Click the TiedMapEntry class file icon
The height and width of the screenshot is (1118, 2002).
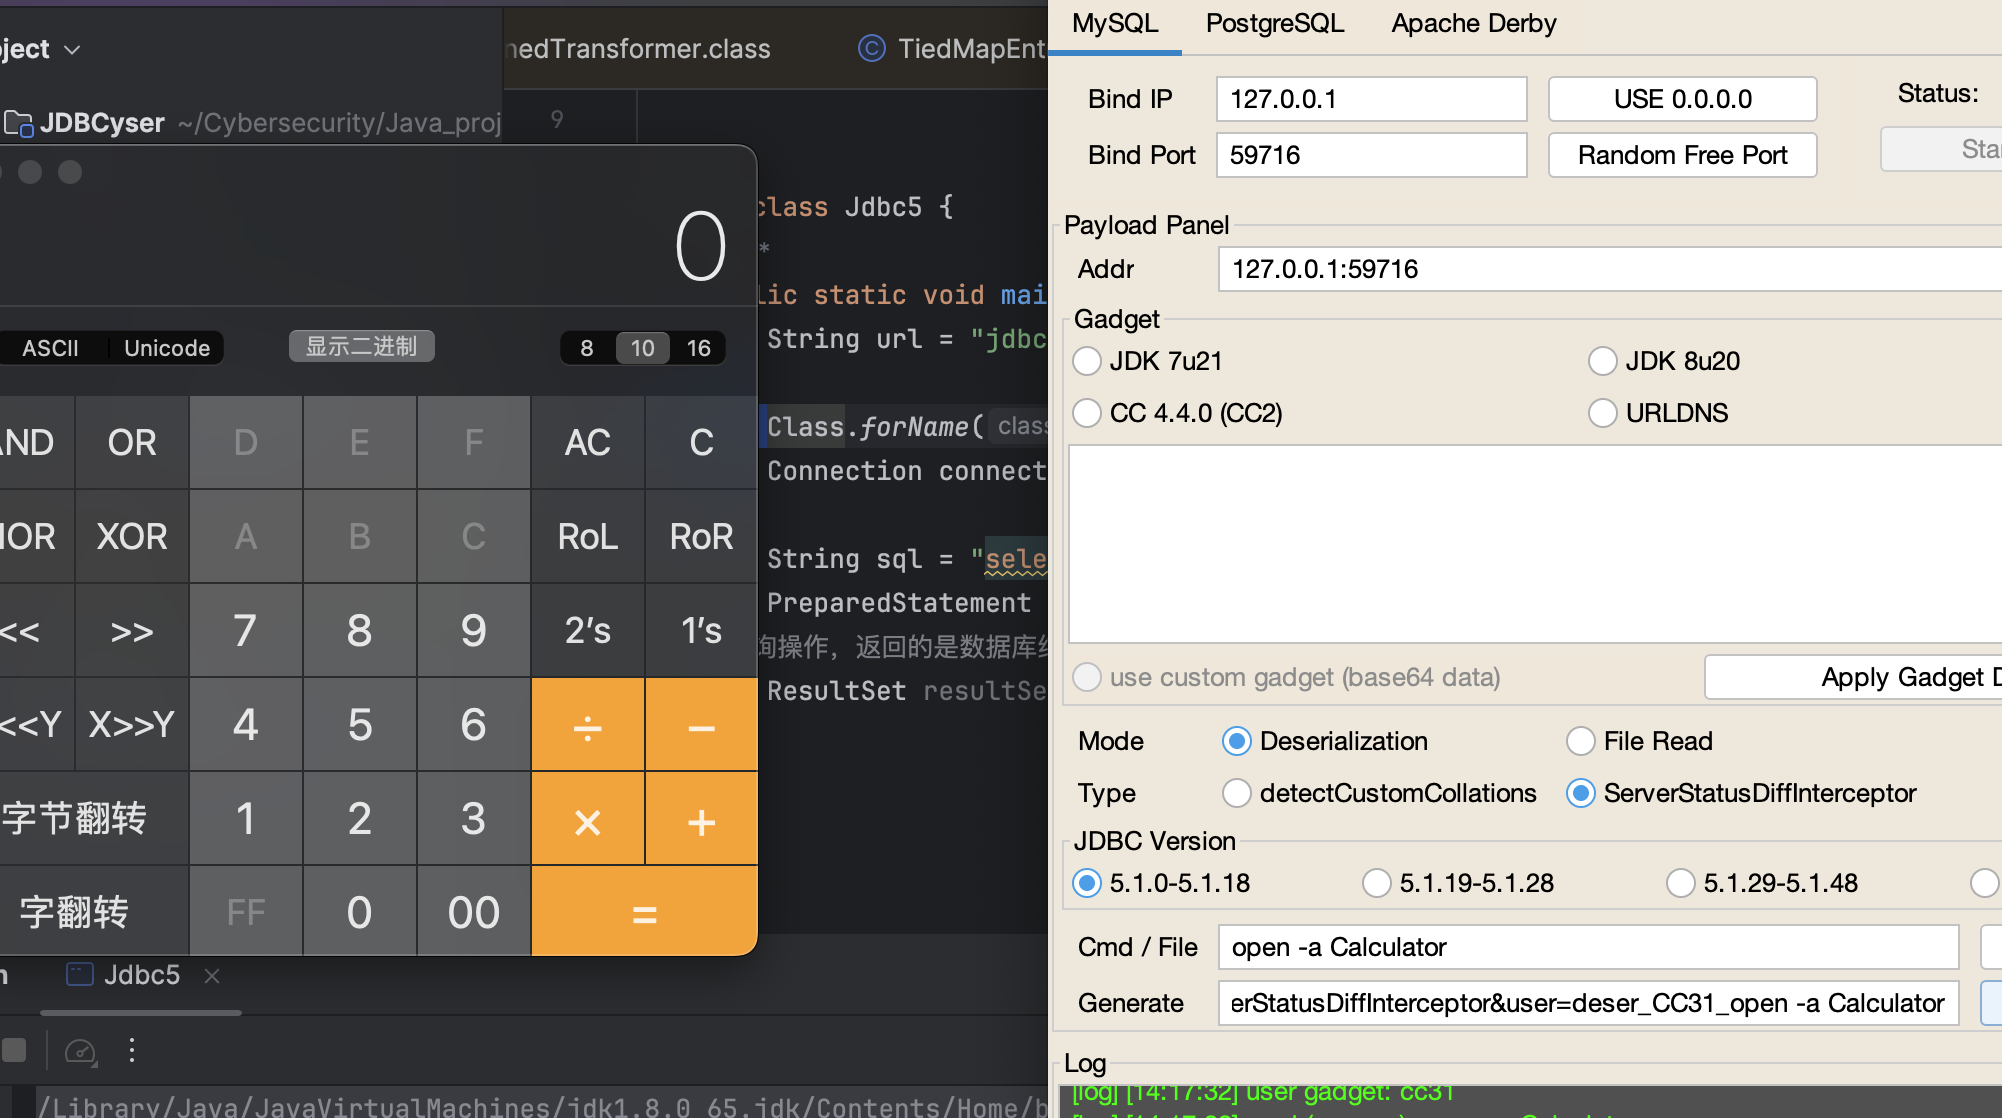871,48
